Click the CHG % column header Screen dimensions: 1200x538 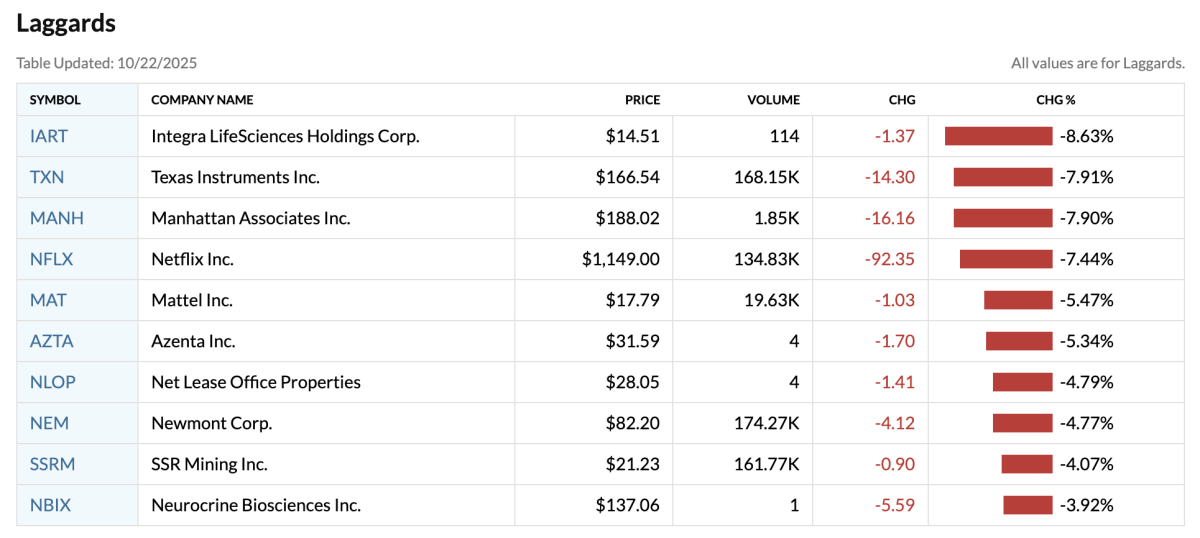point(1056,100)
